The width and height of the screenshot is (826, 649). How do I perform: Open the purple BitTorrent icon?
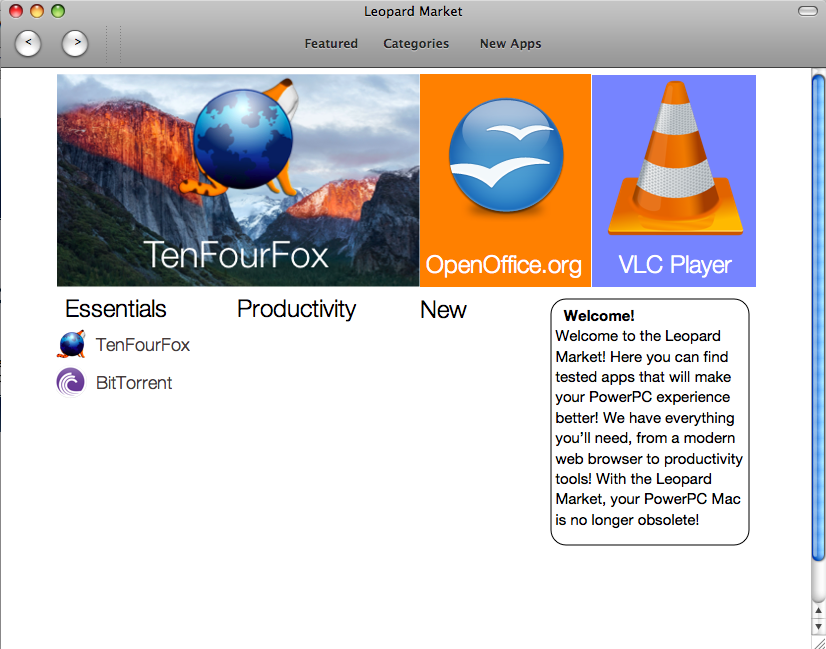[x=71, y=382]
